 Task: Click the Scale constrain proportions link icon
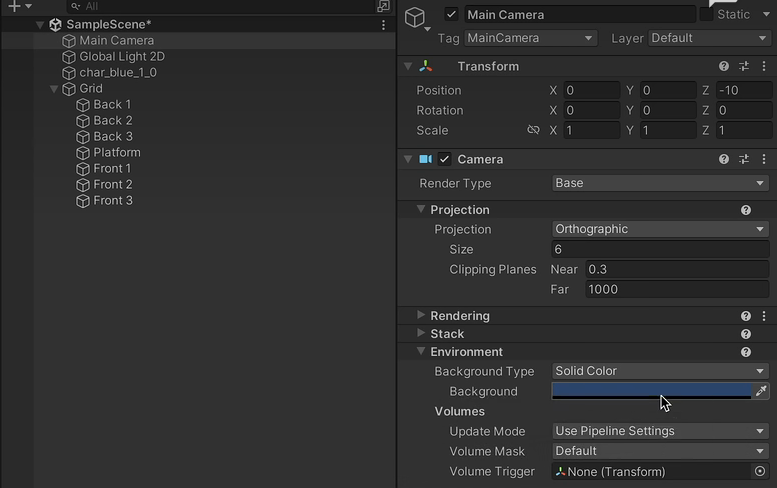point(533,130)
